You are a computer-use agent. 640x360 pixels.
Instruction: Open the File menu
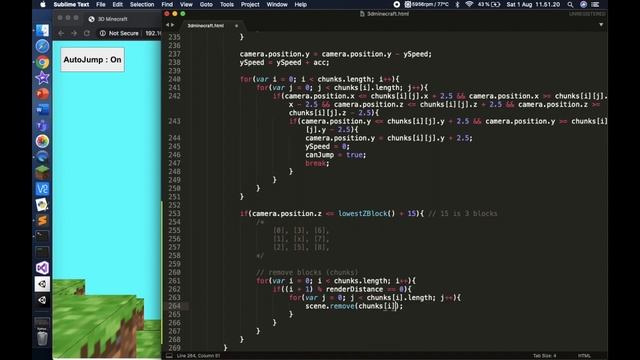pos(101,4)
